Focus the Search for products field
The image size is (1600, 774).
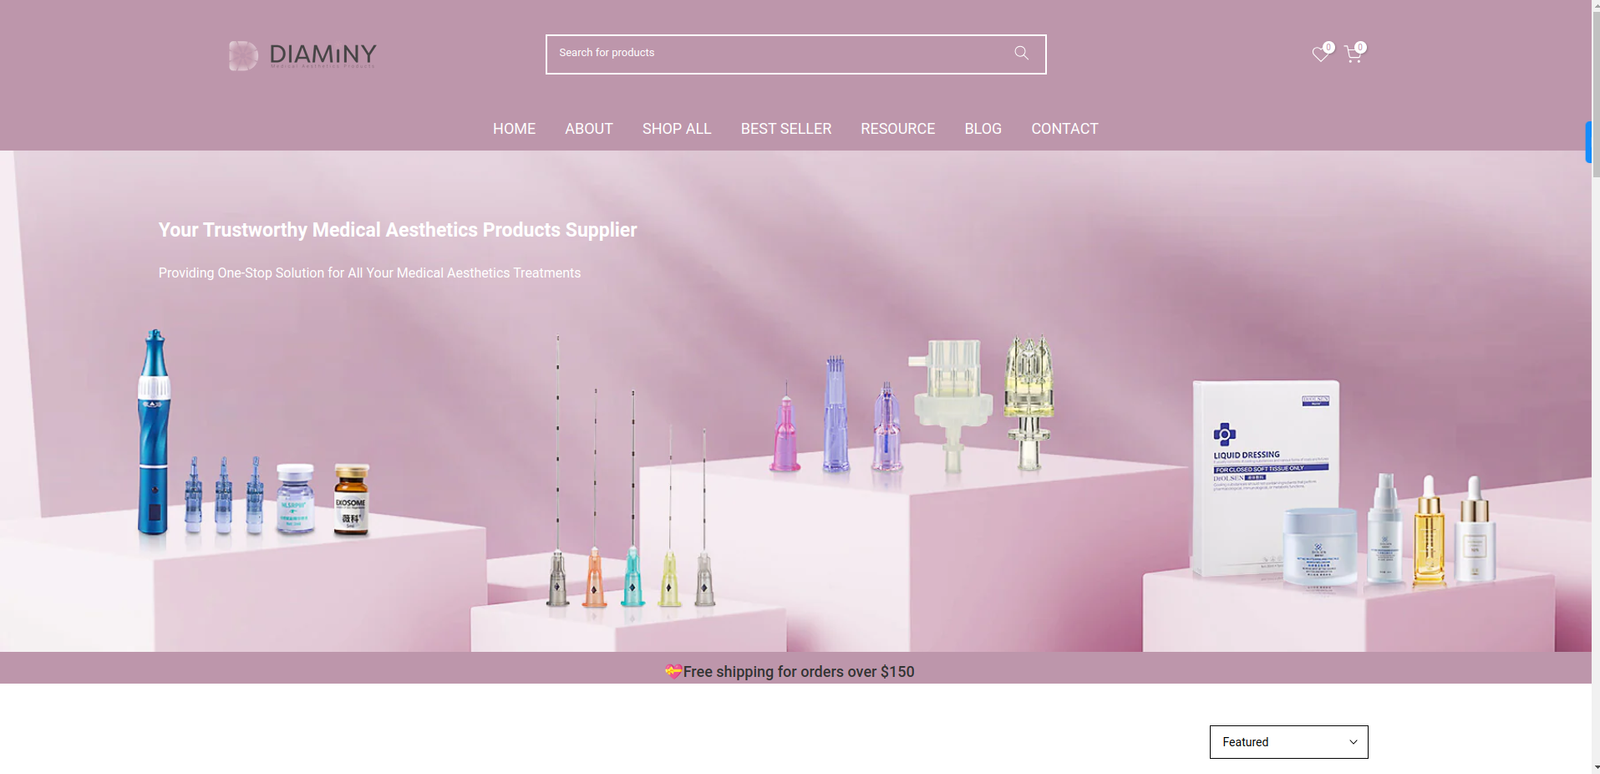pyautogui.click(x=780, y=54)
